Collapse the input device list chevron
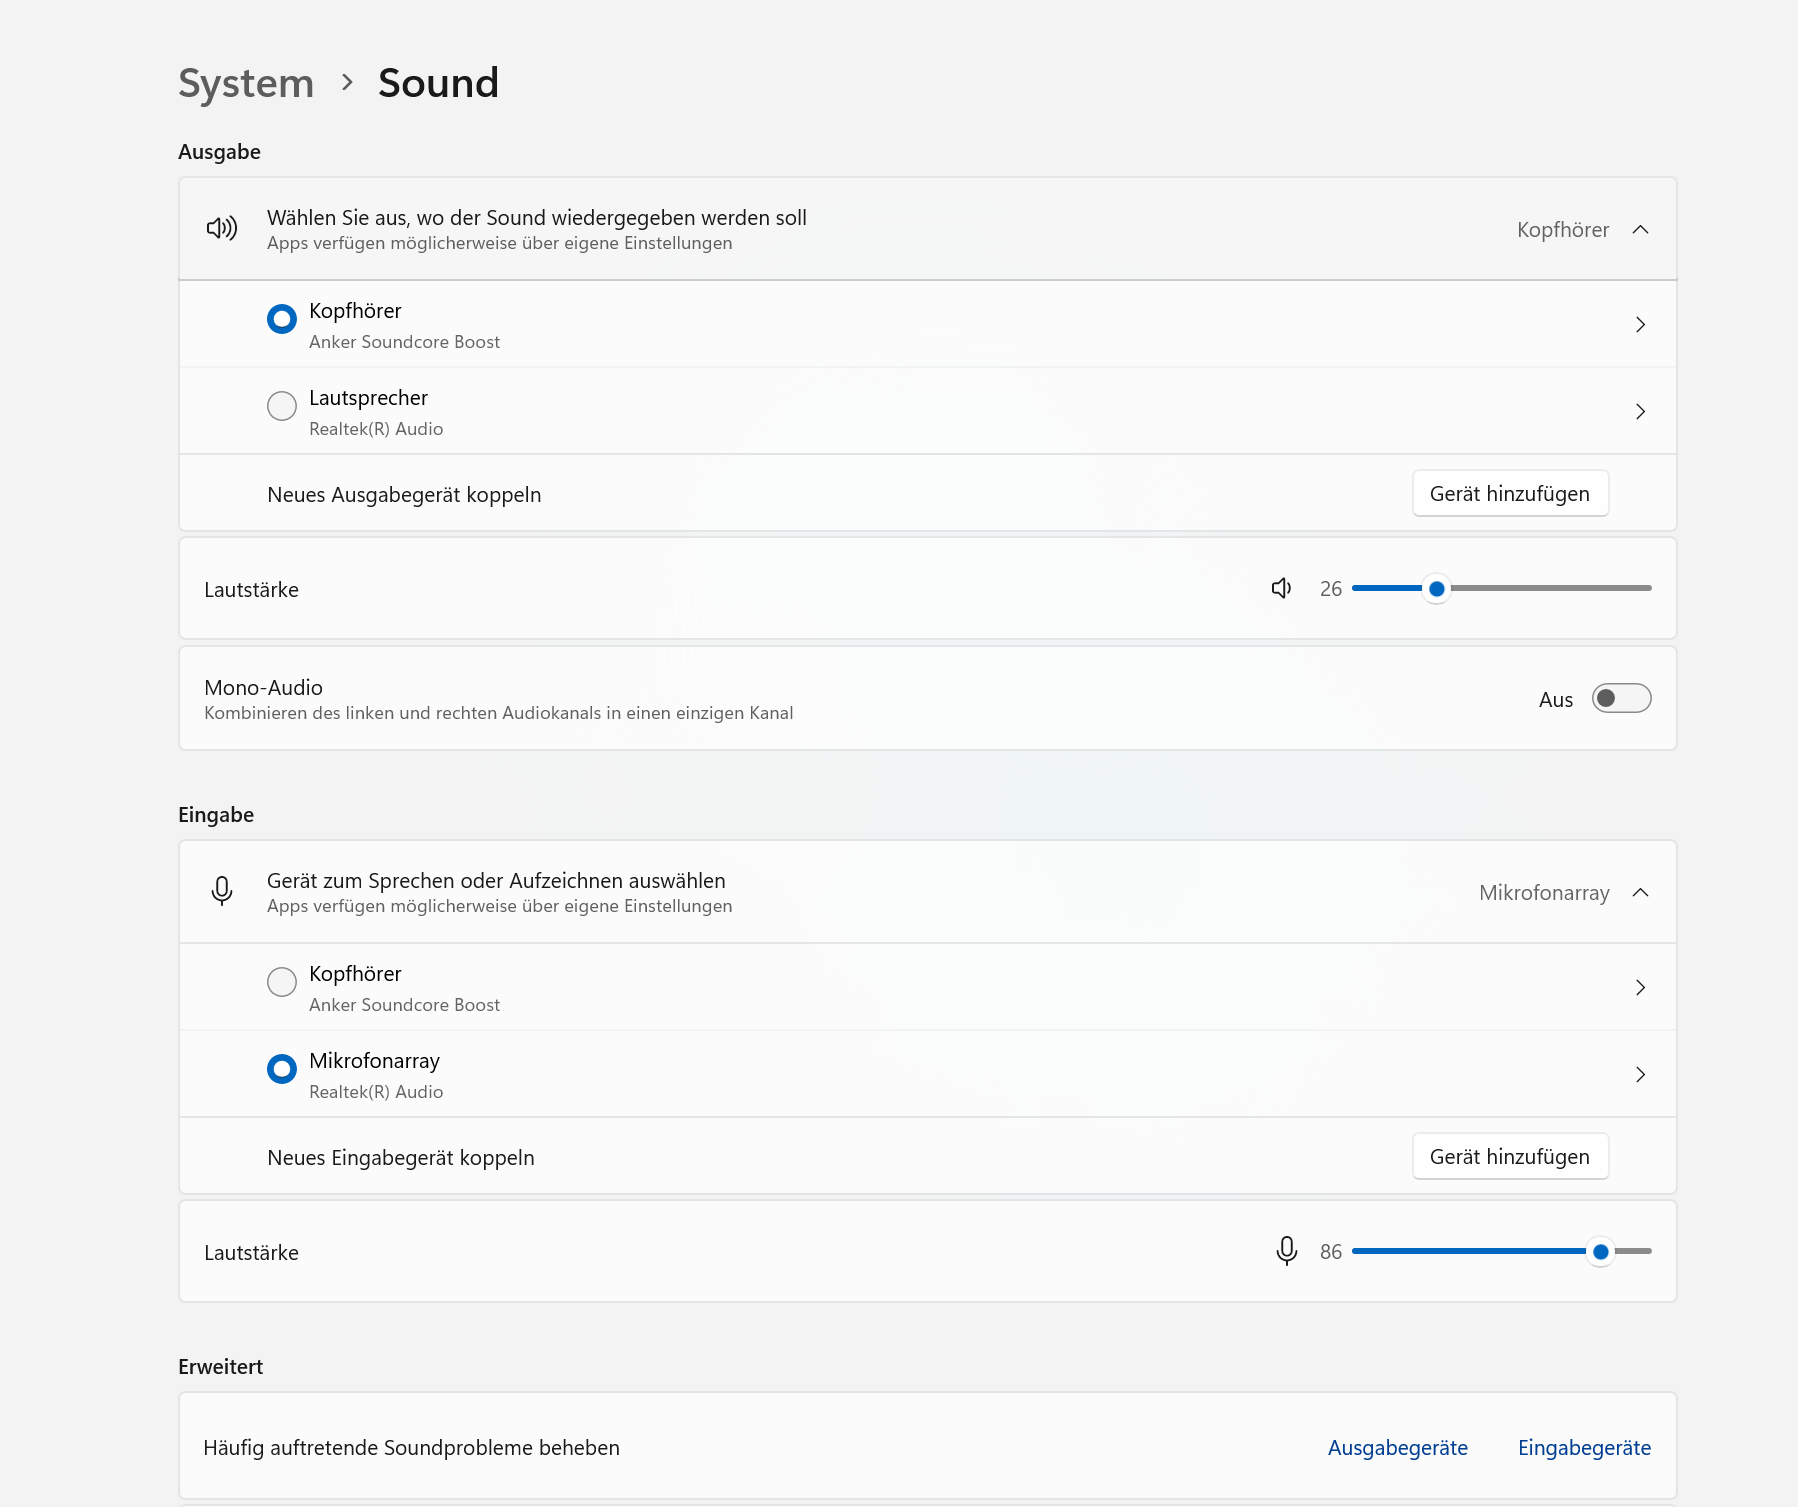Screen dimensions: 1798x1507 [1640, 892]
